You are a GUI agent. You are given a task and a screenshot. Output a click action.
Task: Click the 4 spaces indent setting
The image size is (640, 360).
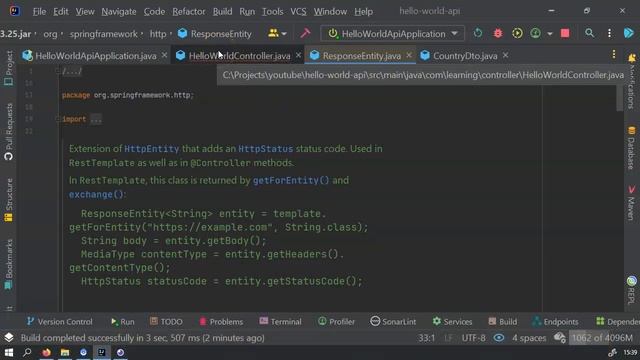pyautogui.click(x=529, y=338)
